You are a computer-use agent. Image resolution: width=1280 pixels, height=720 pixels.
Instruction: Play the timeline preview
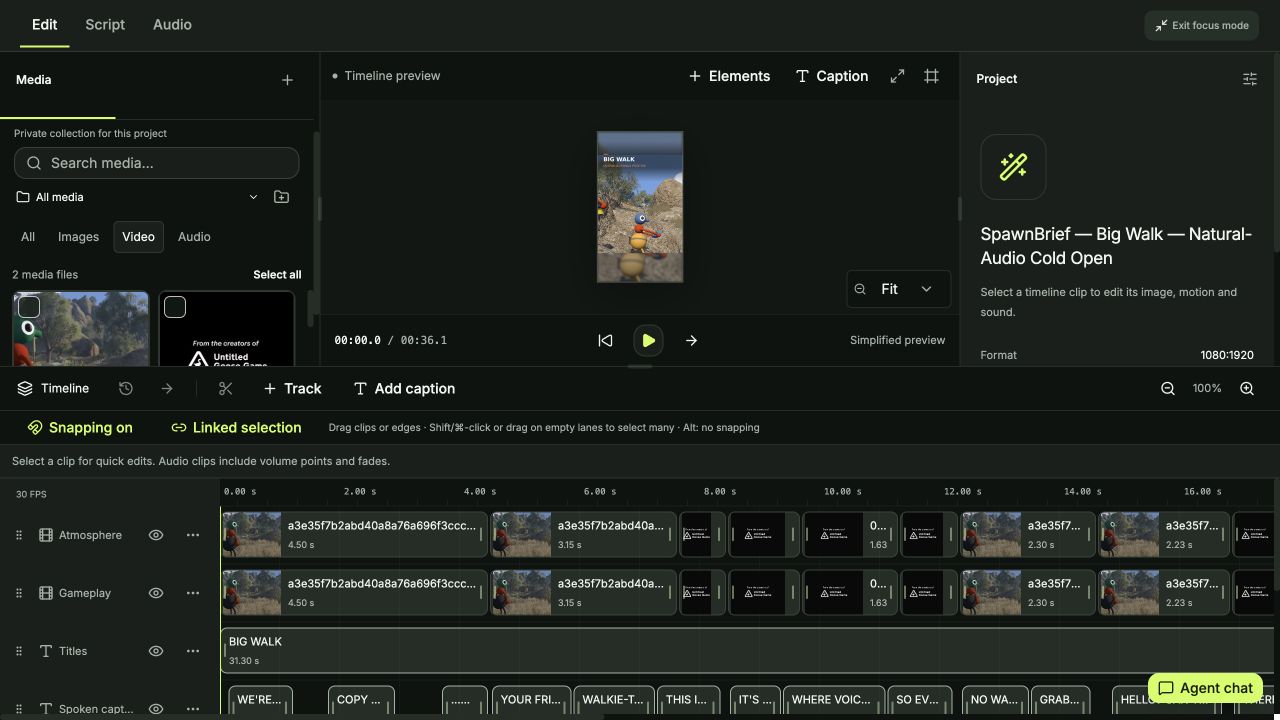tap(648, 340)
